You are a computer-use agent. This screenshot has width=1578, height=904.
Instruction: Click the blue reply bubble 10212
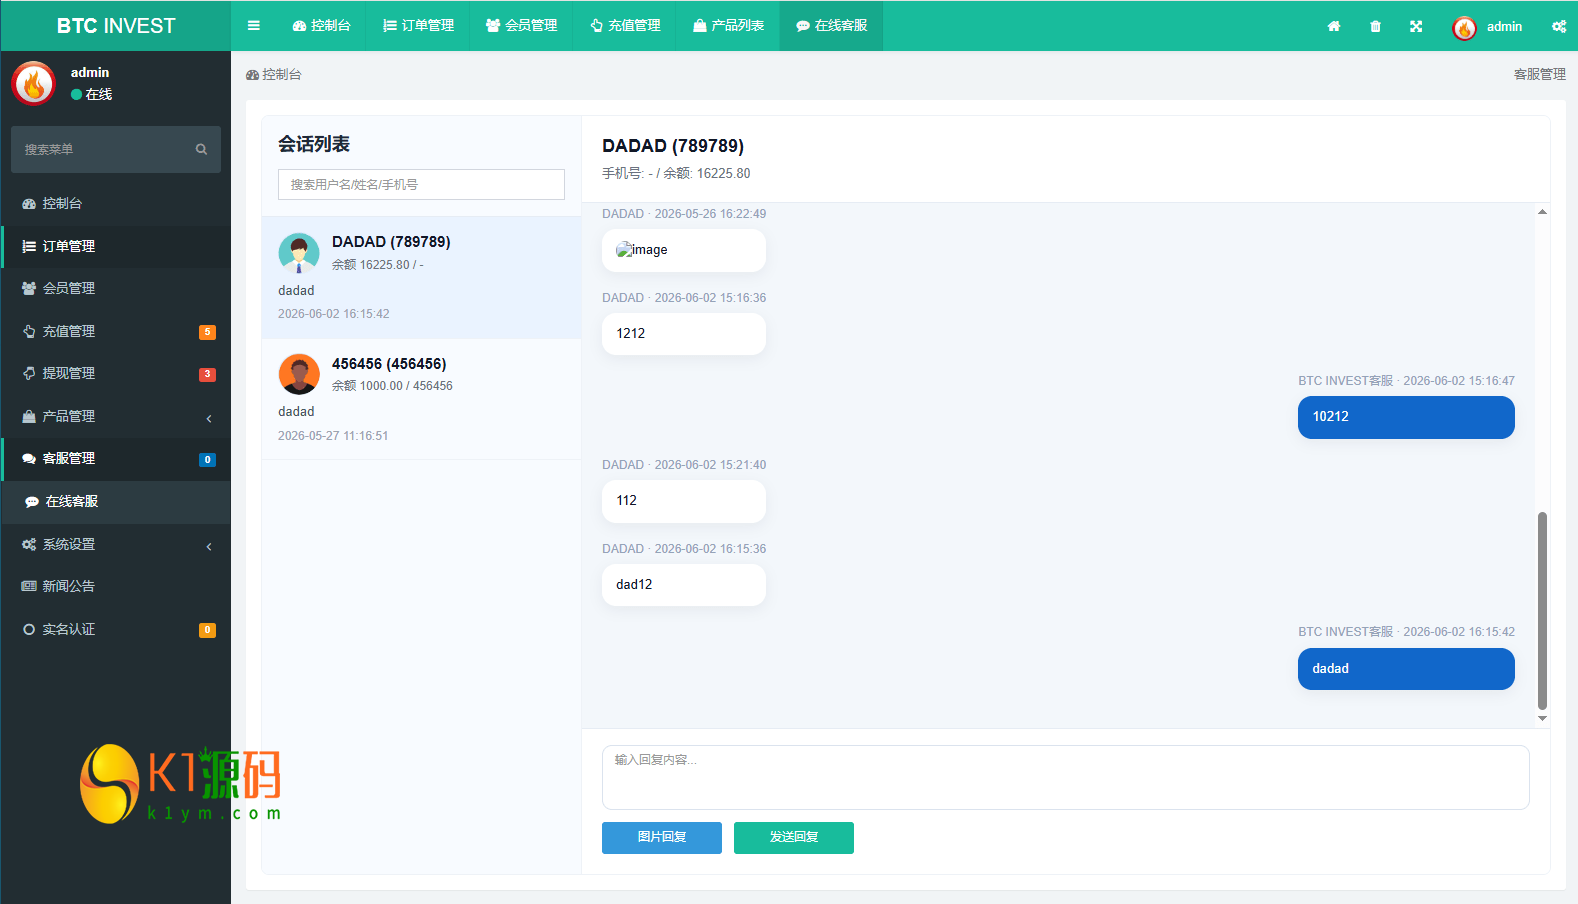1406,417
